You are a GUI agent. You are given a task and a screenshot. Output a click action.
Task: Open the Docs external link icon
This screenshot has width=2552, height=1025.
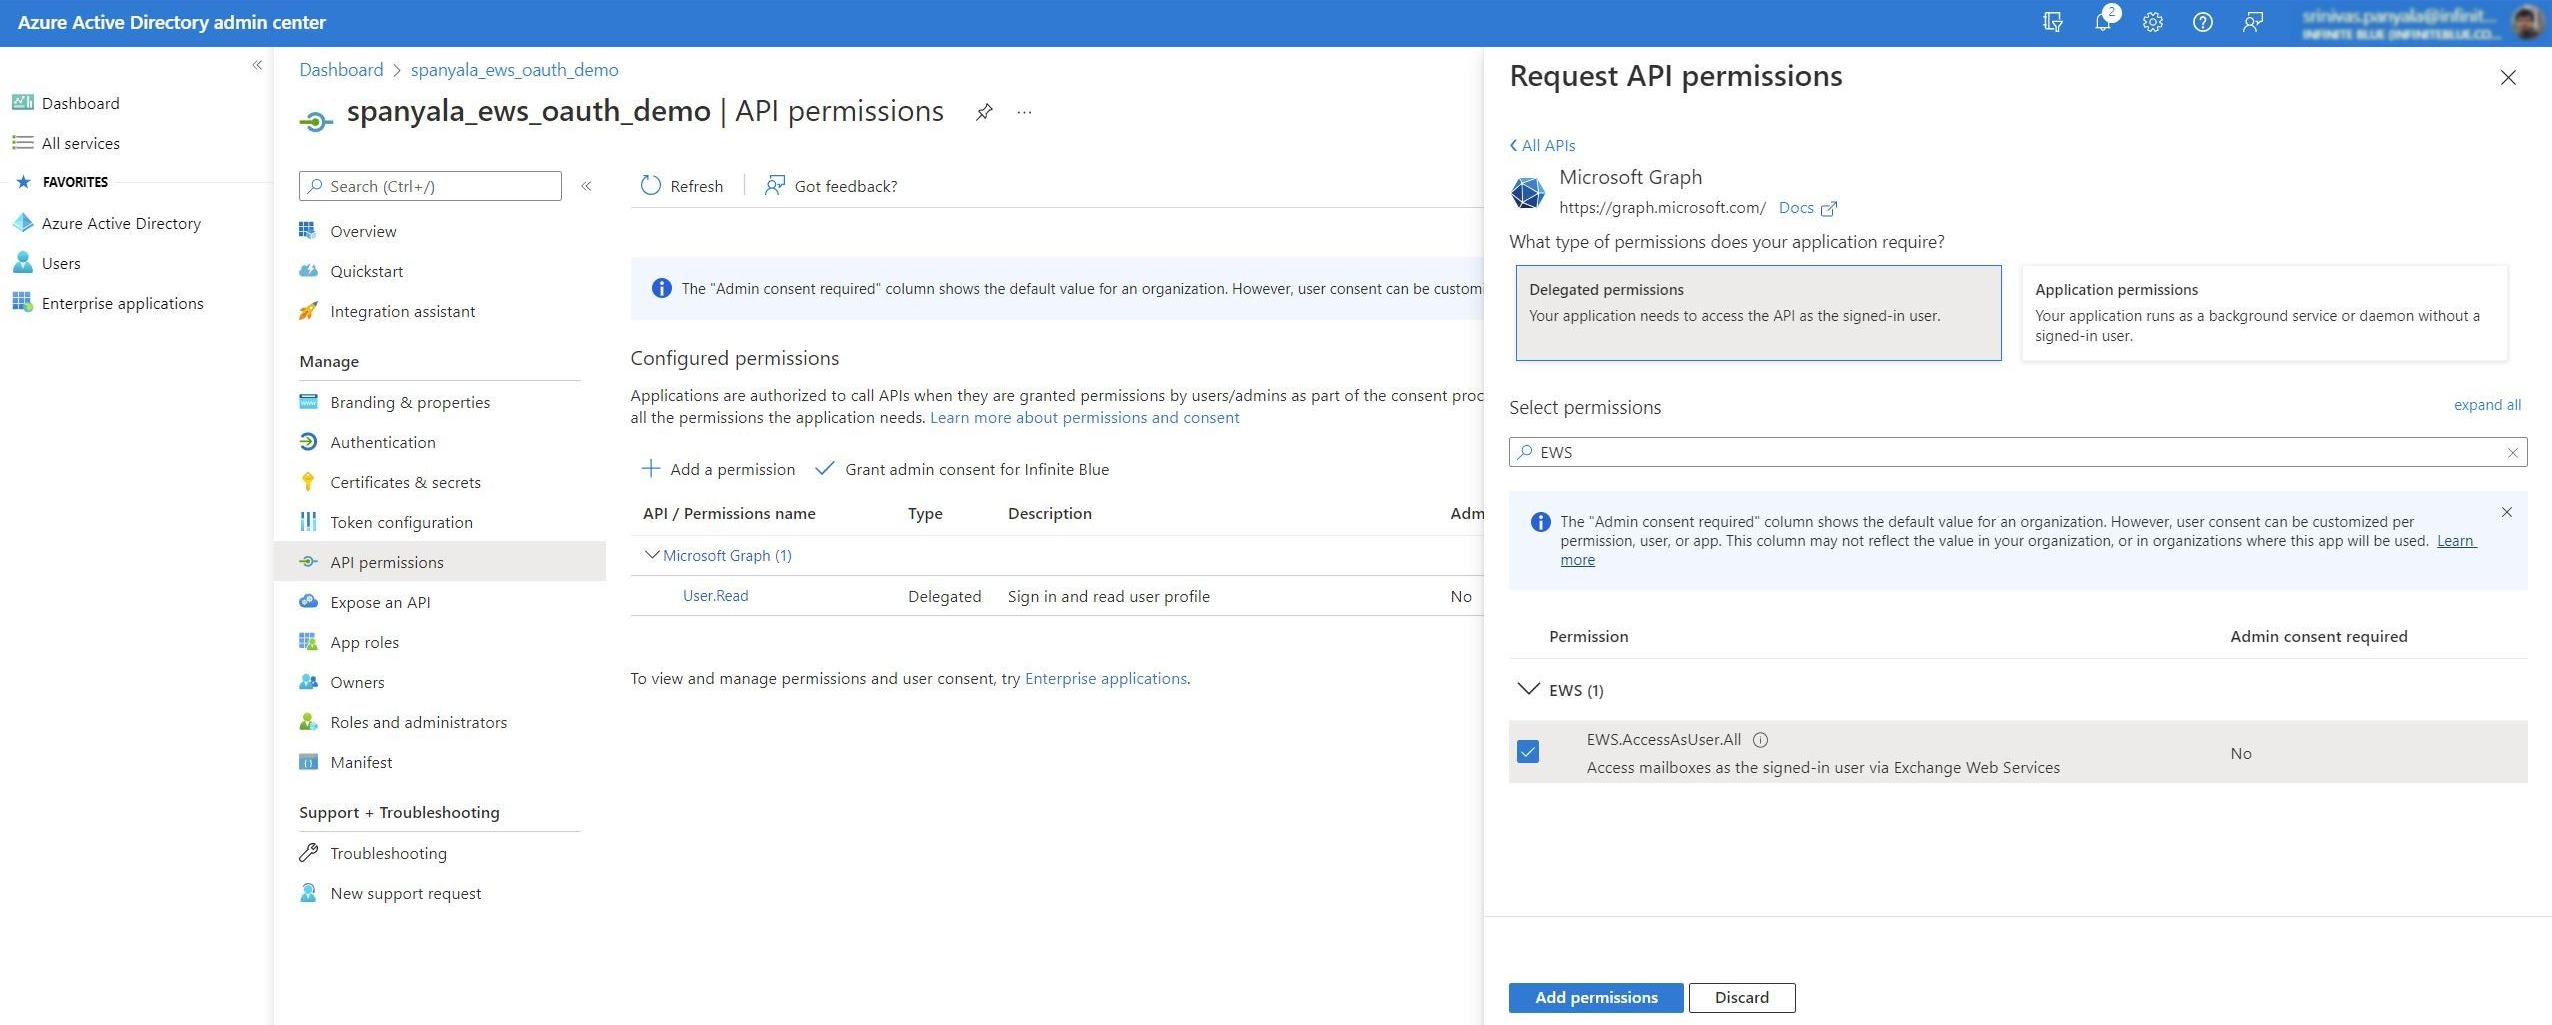1829,208
